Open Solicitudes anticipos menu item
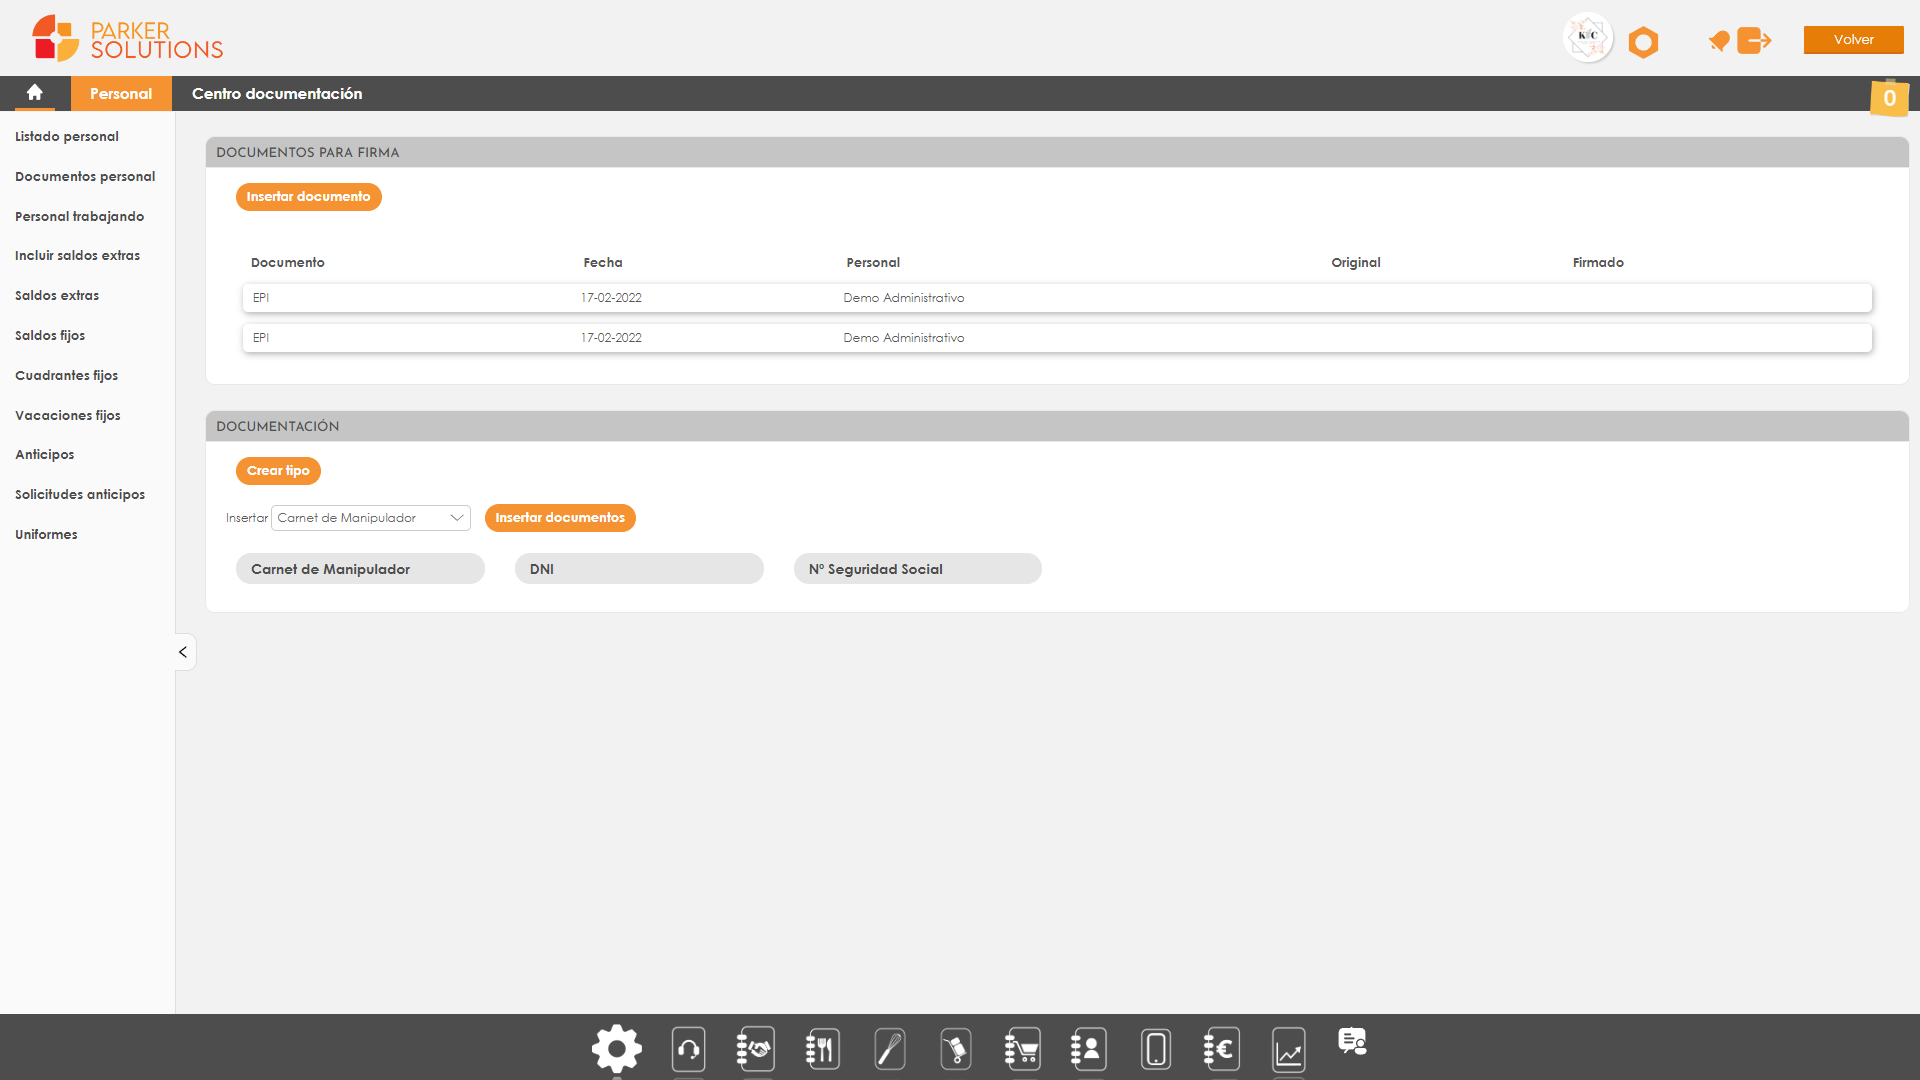This screenshot has width=1920, height=1080. [x=79, y=495]
